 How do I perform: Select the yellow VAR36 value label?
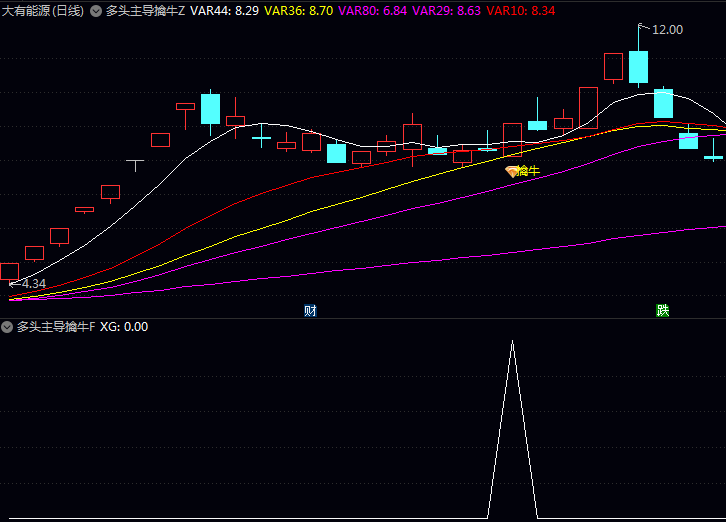pyautogui.click(x=298, y=11)
